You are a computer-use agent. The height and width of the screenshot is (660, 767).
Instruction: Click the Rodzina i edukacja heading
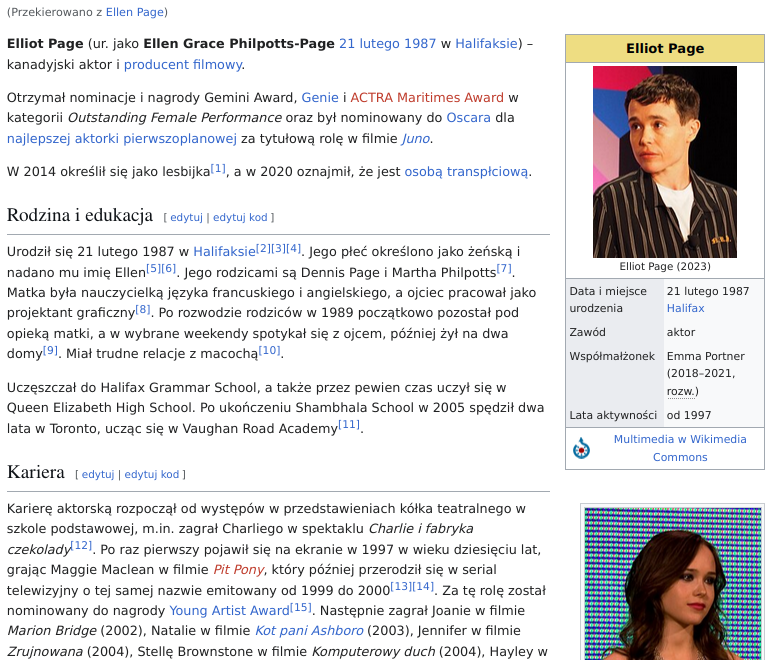(x=80, y=215)
